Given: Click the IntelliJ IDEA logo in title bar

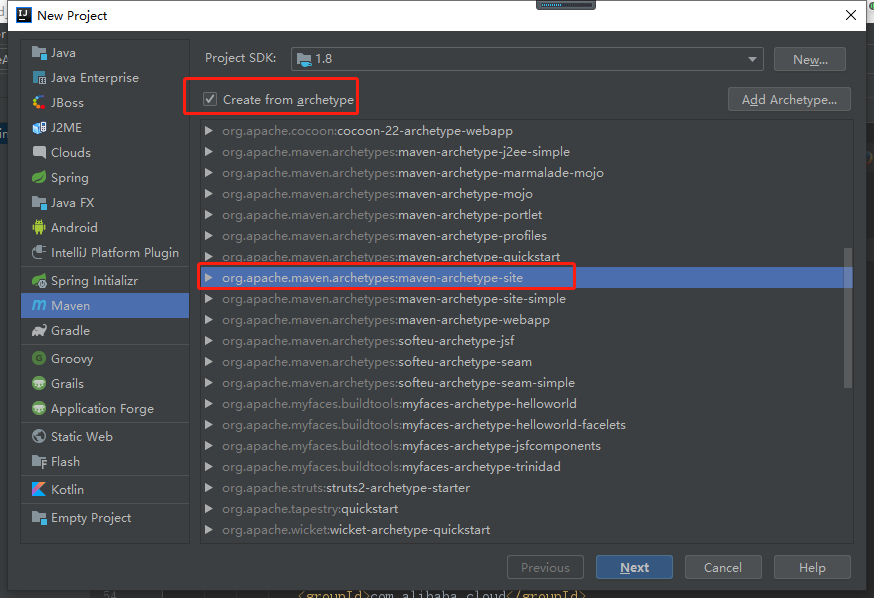Looking at the screenshot, I should 24,15.
